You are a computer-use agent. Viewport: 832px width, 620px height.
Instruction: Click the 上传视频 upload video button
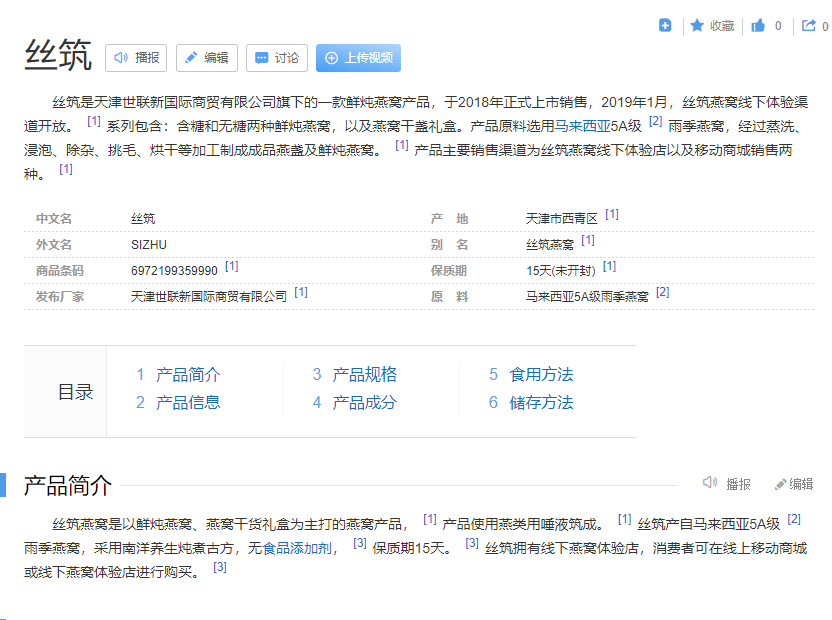pyautogui.click(x=358, y=58)
